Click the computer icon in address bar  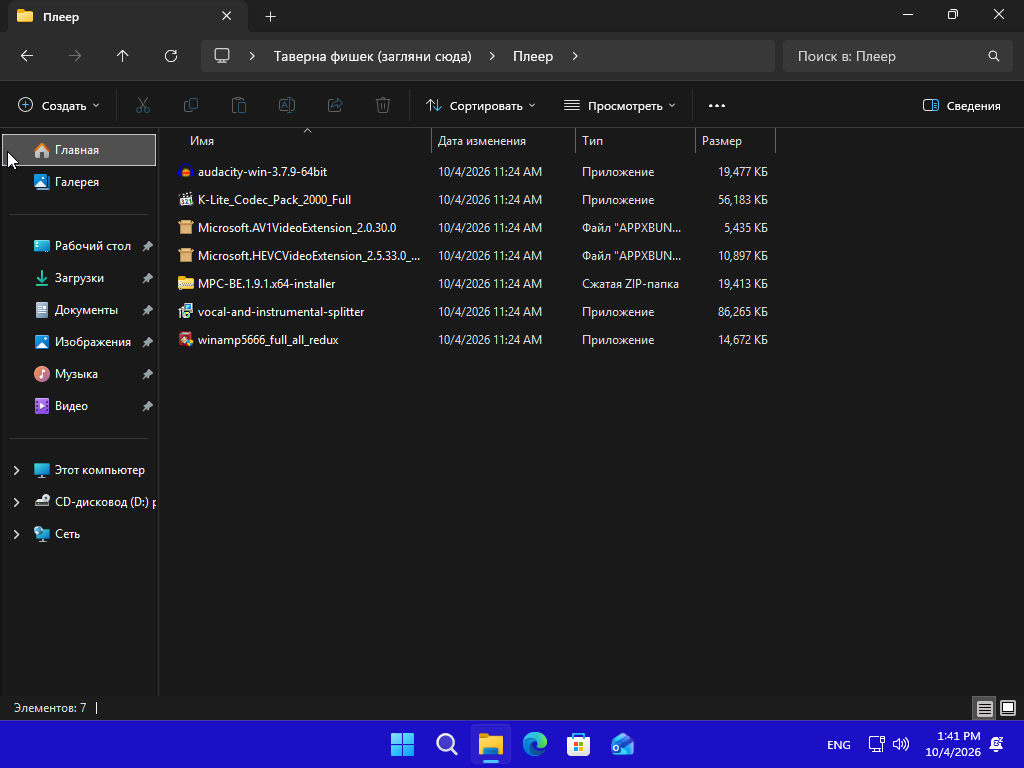point(222,56)
